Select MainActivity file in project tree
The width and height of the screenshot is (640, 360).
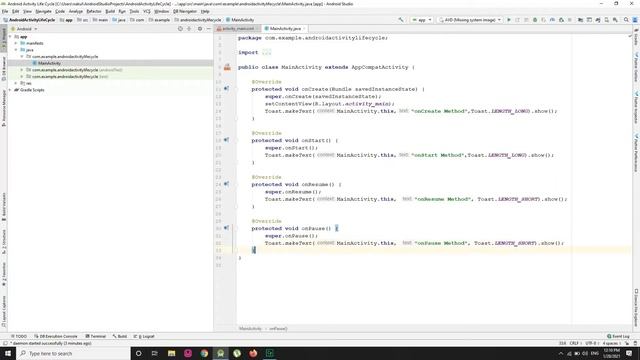(x=49, y=63)
